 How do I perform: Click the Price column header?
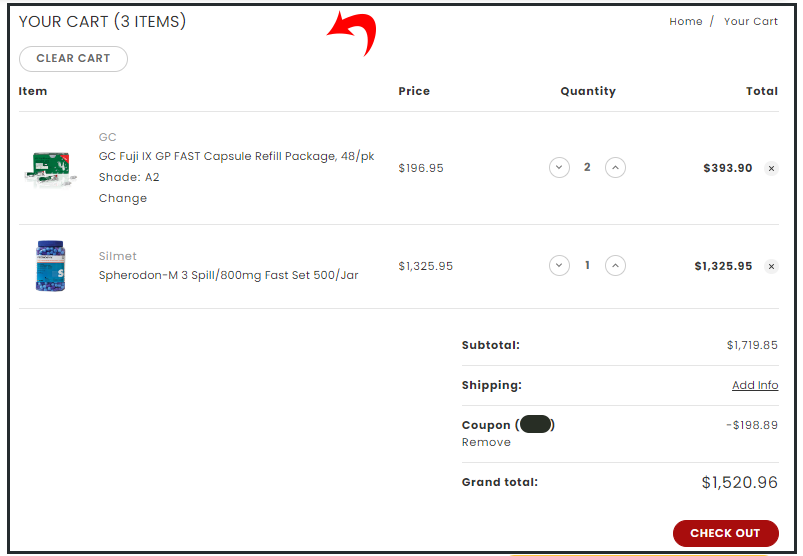[x=414, y=91]
